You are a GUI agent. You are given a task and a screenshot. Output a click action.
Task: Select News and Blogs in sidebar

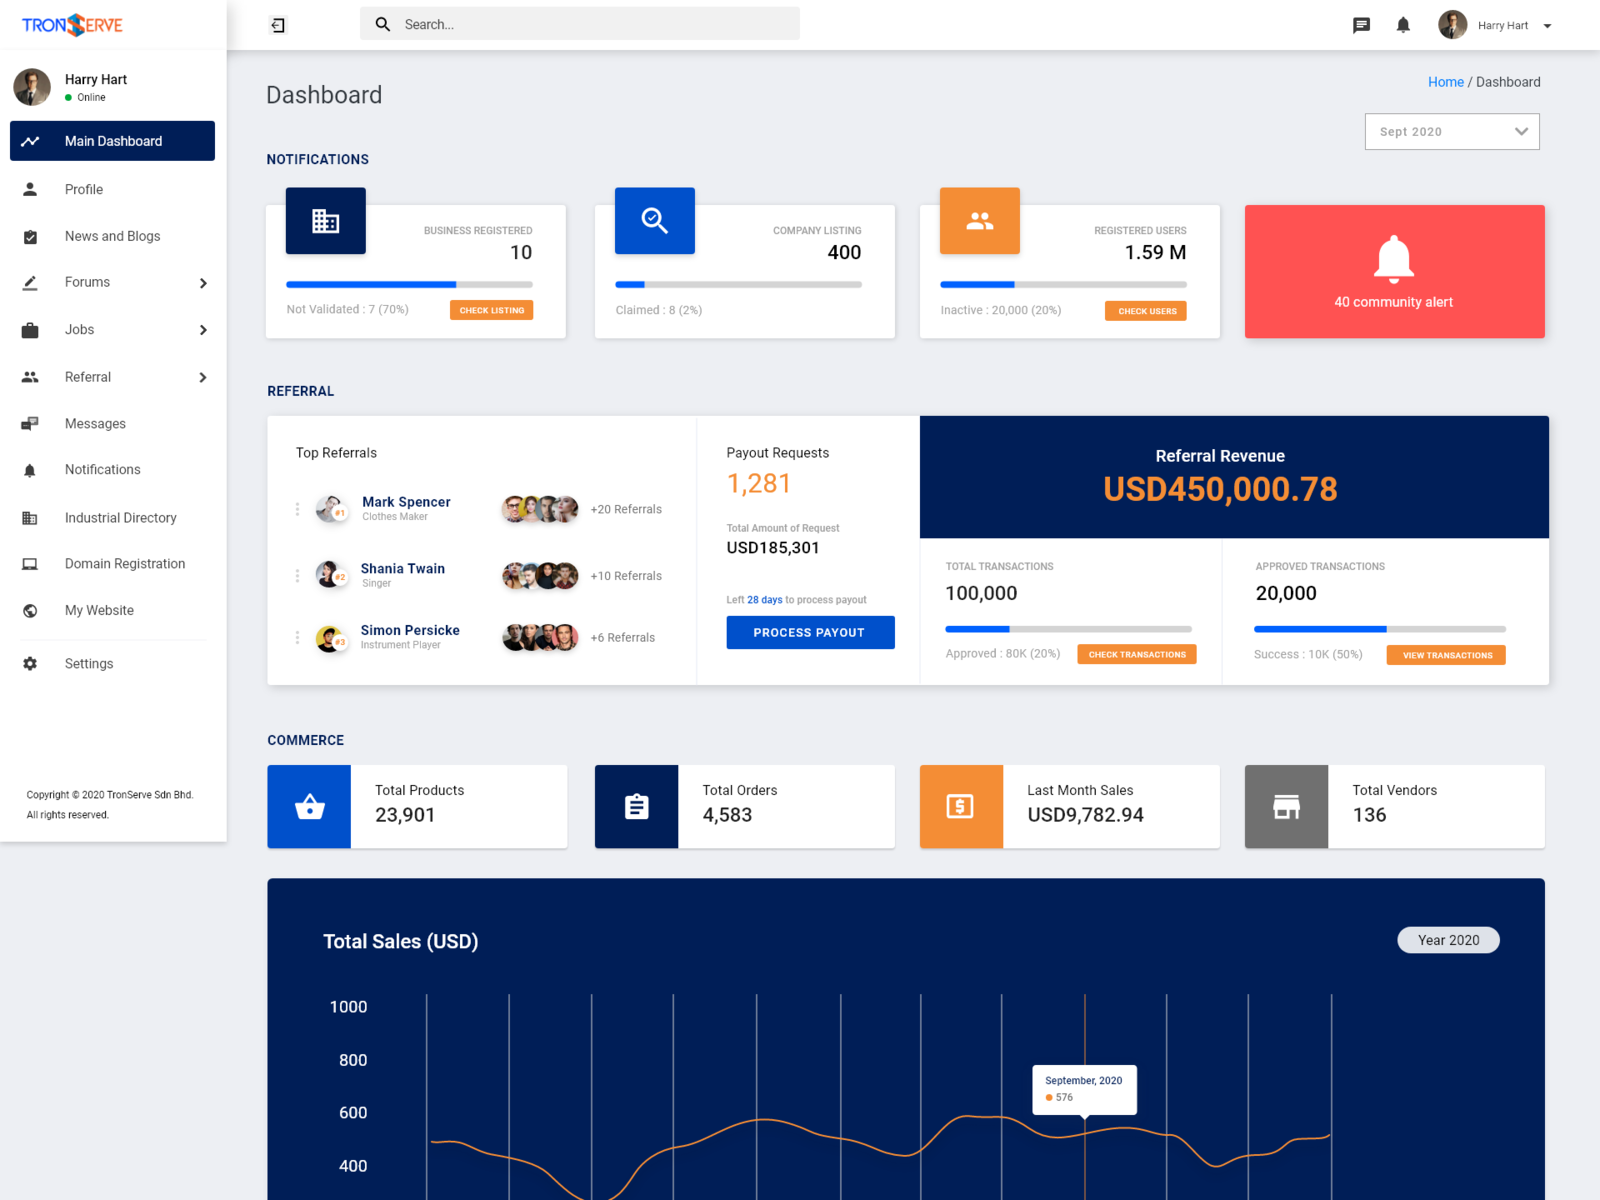[x=112, y=236]
